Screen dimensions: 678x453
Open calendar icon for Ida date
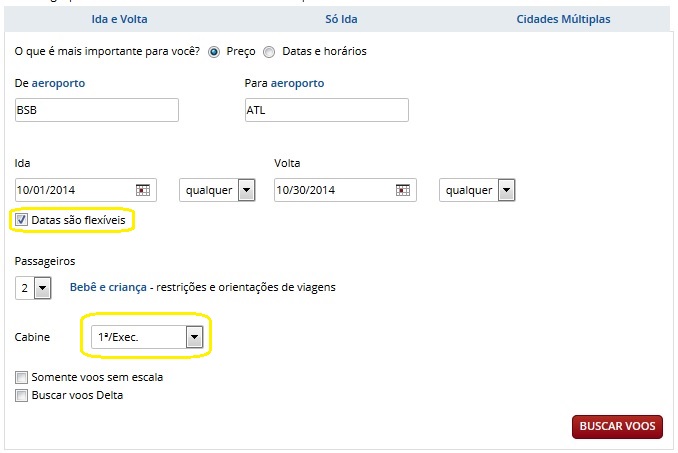pos(142,190)
